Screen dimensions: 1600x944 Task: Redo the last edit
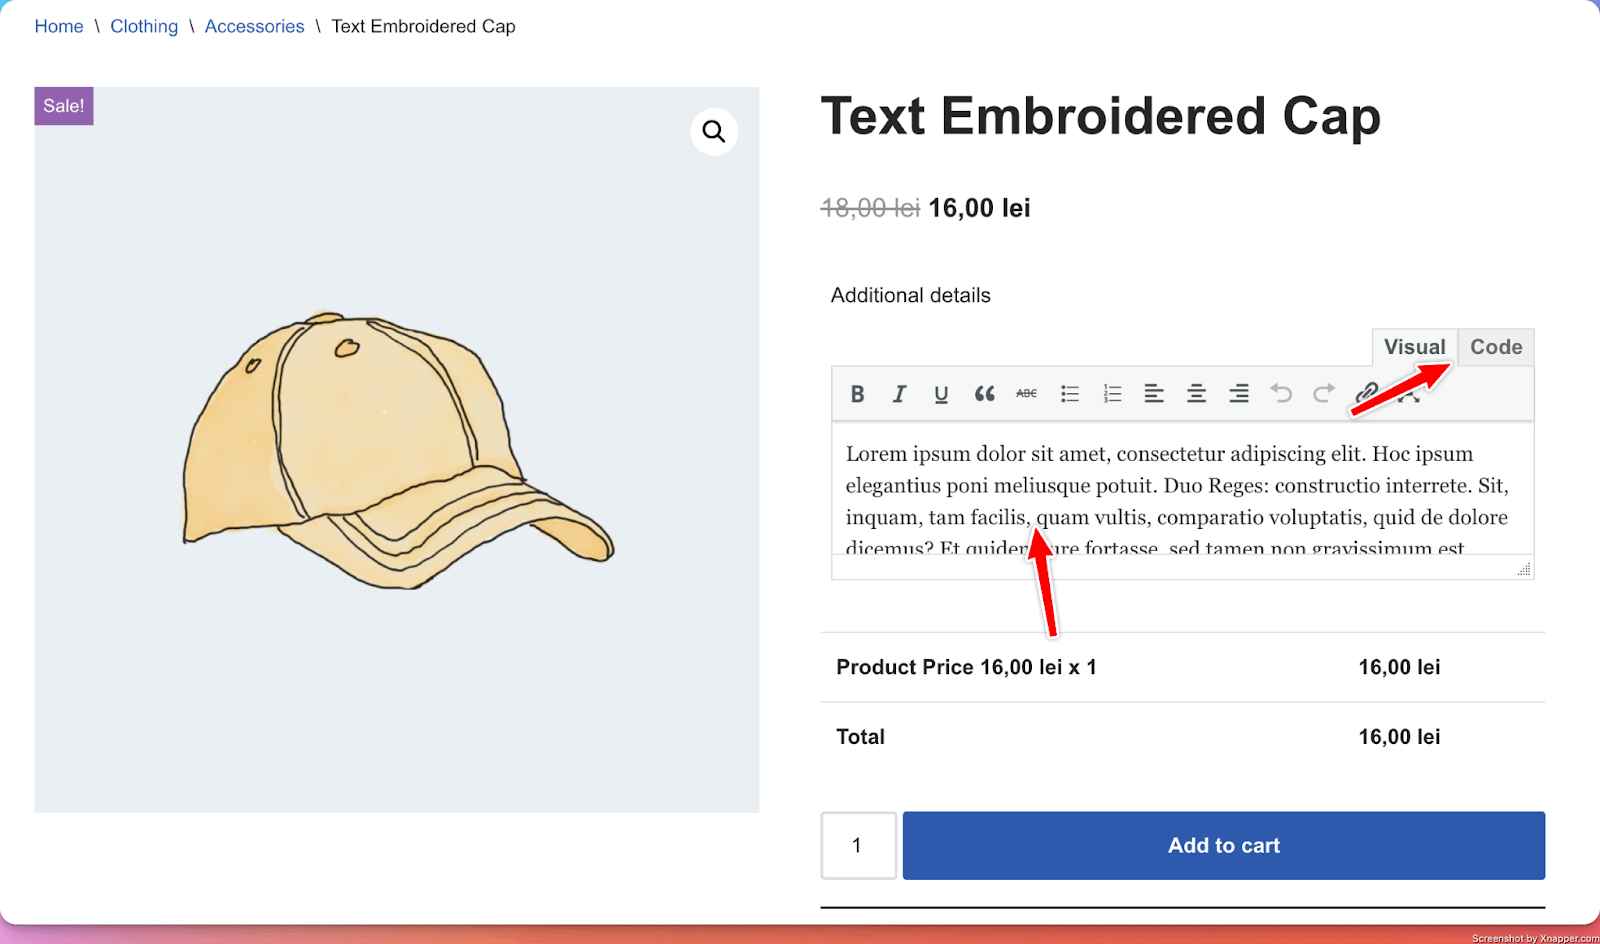tap(1324, 394)
